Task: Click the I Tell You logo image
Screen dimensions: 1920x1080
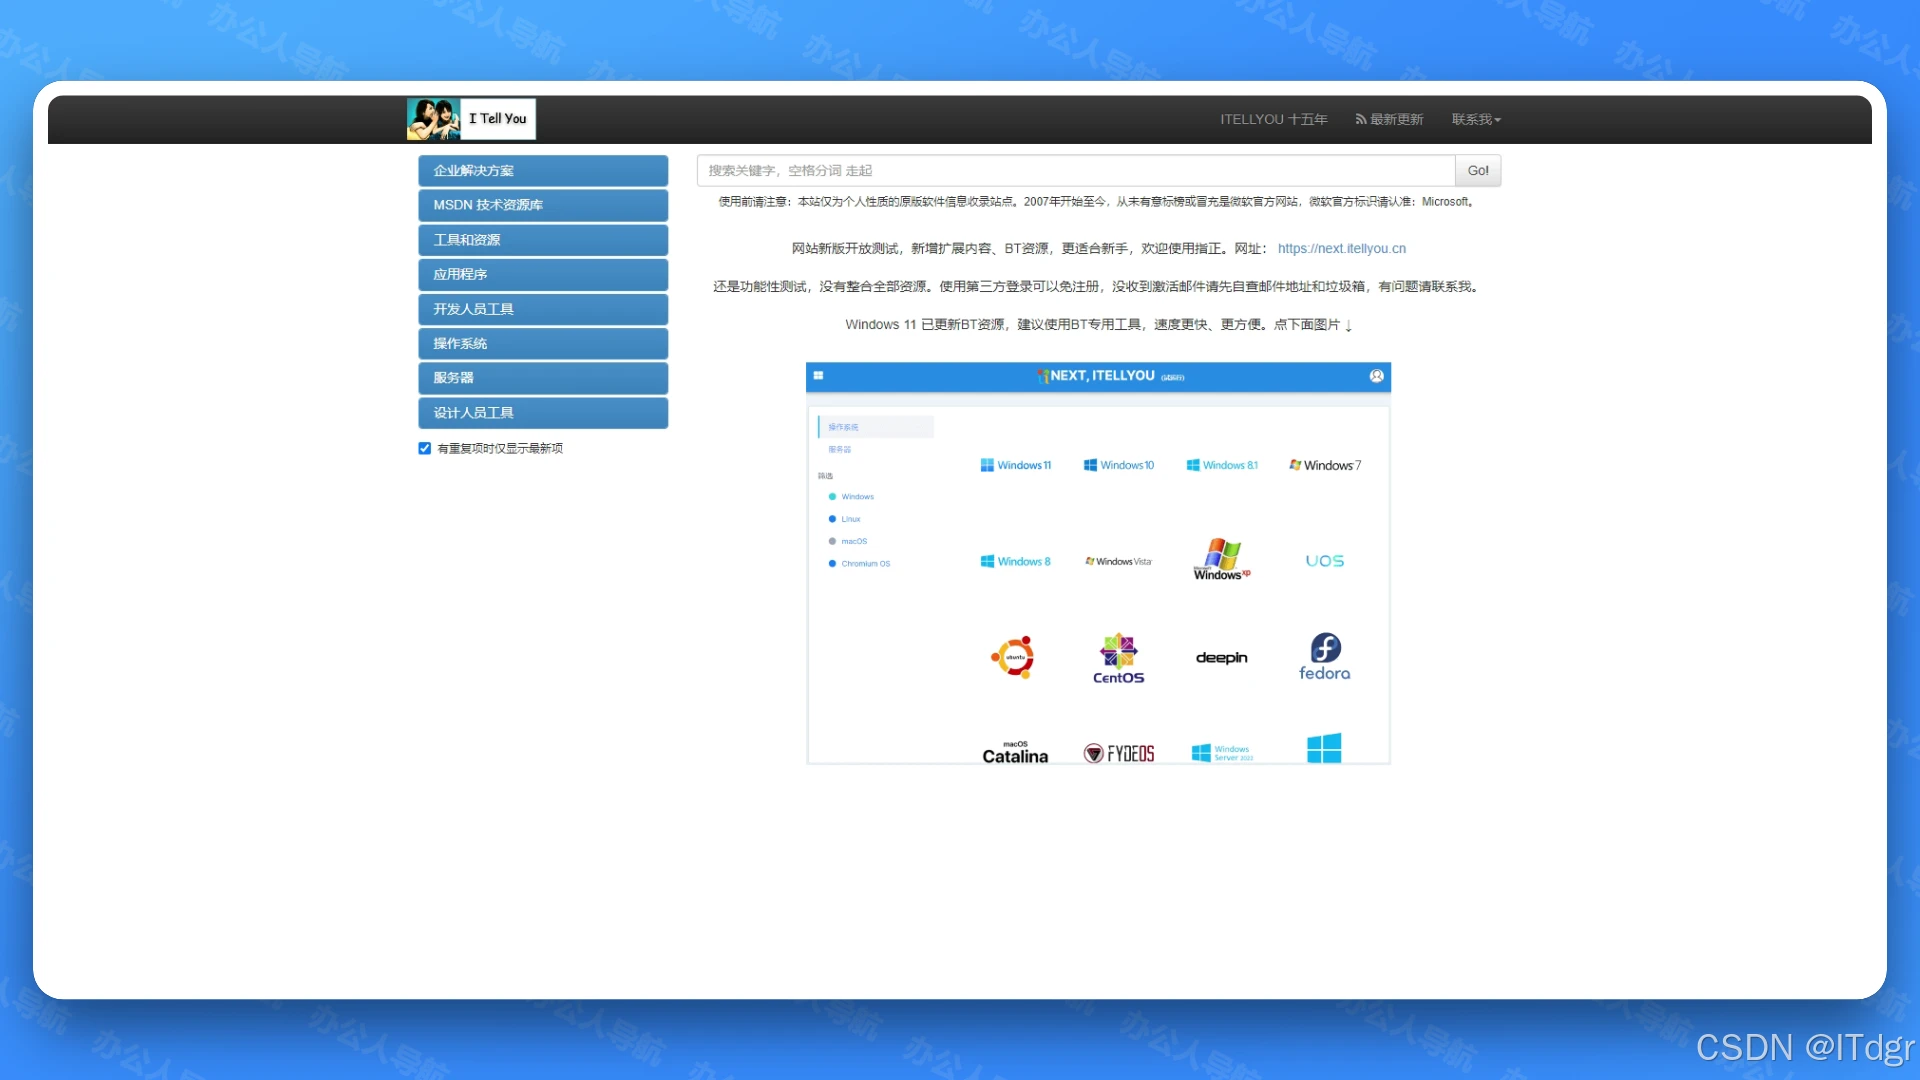Action: click(x=471, y=119)
